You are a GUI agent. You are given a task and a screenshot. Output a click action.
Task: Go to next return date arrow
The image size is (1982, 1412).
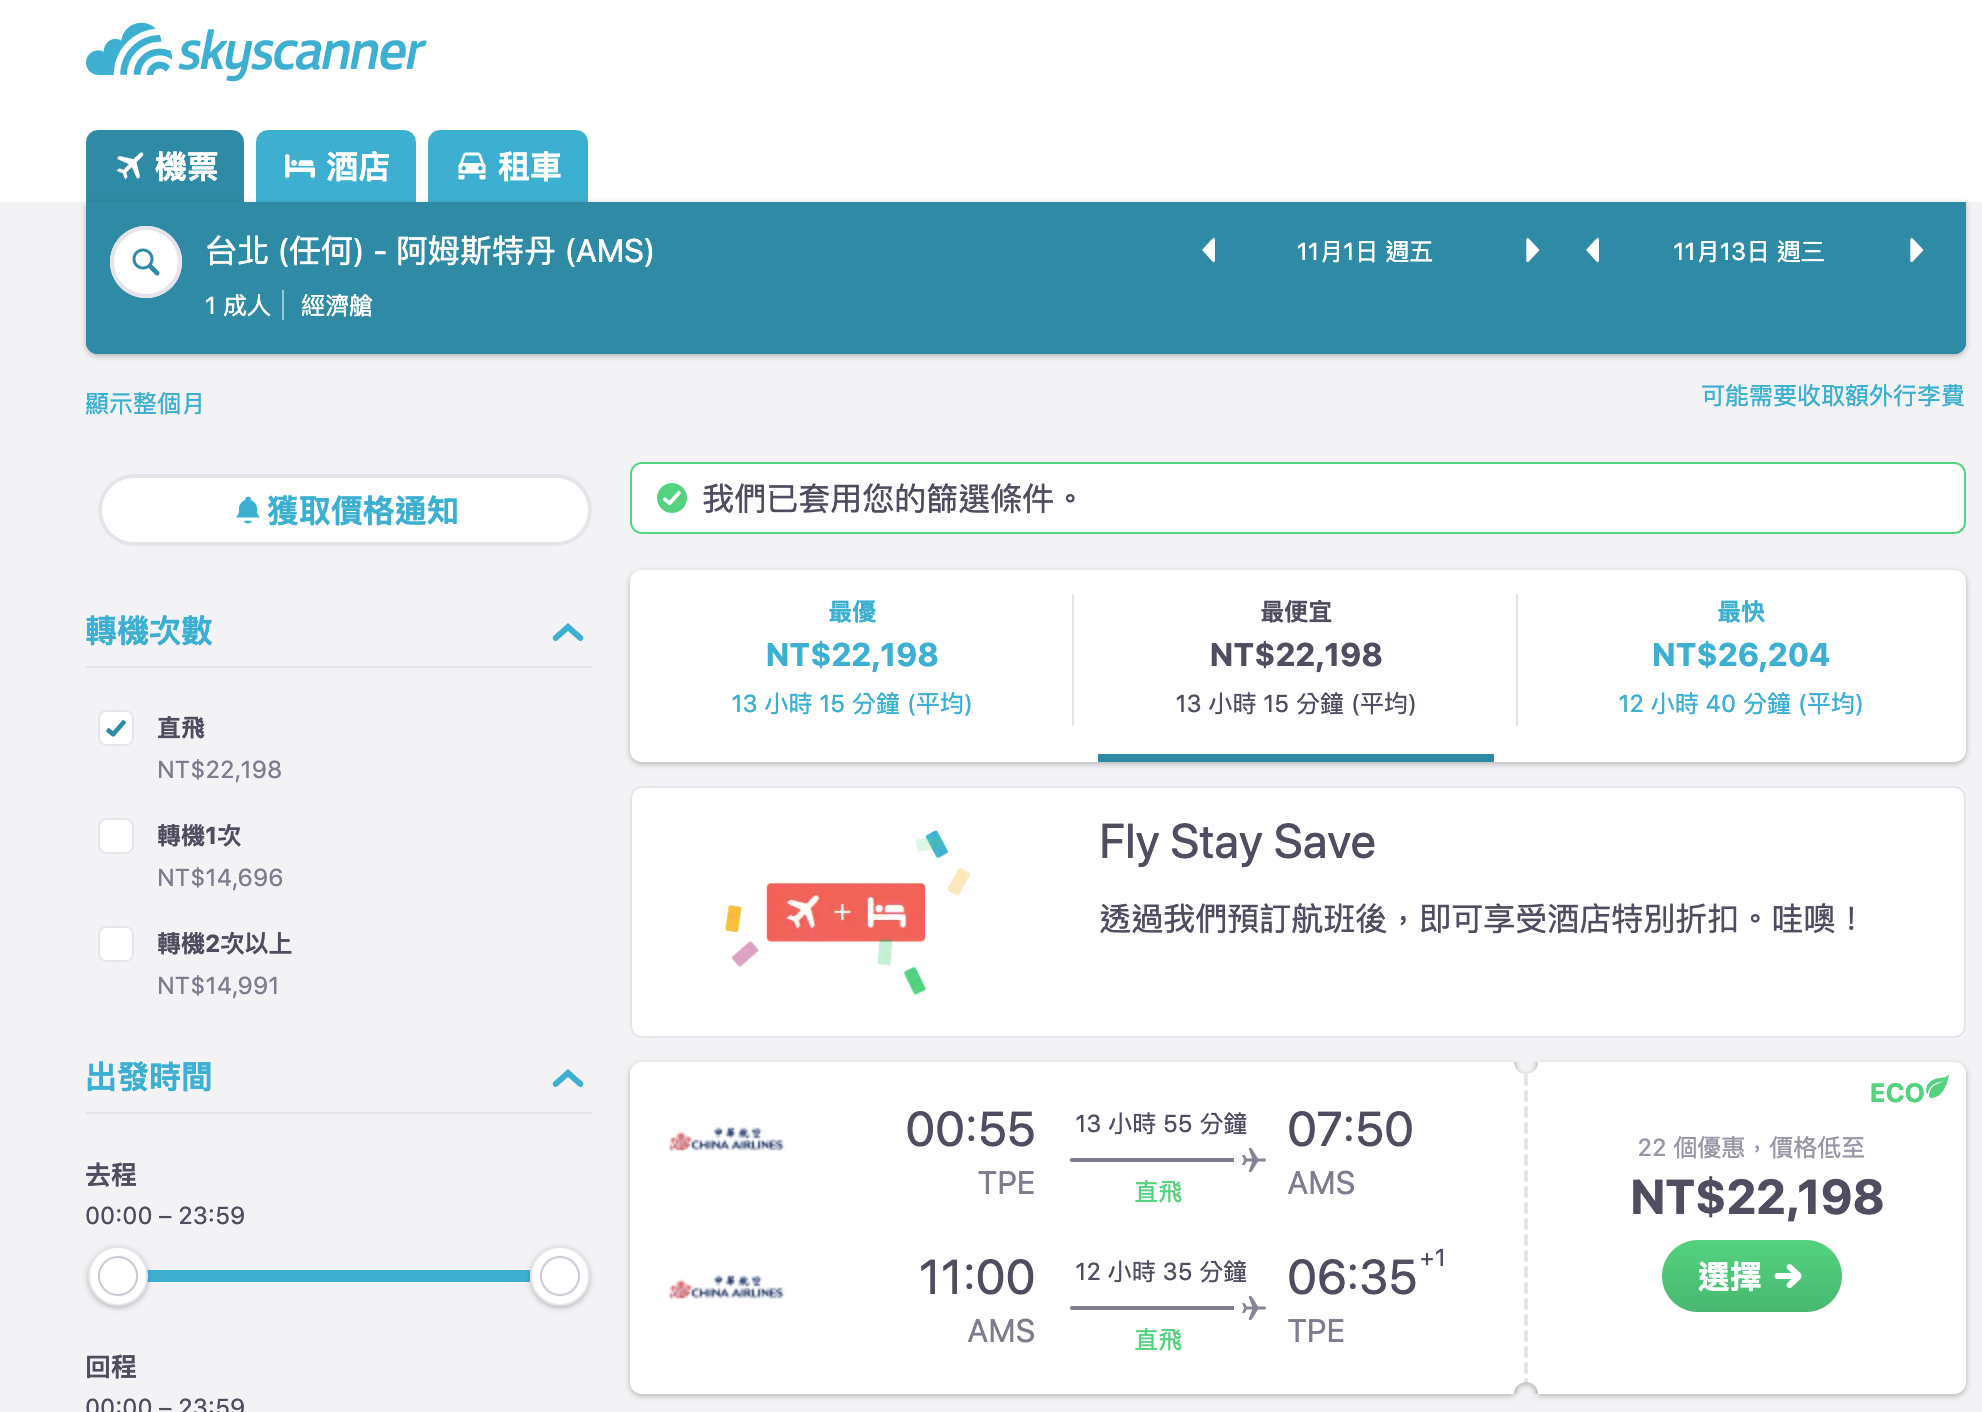(x=1916, y=250)
